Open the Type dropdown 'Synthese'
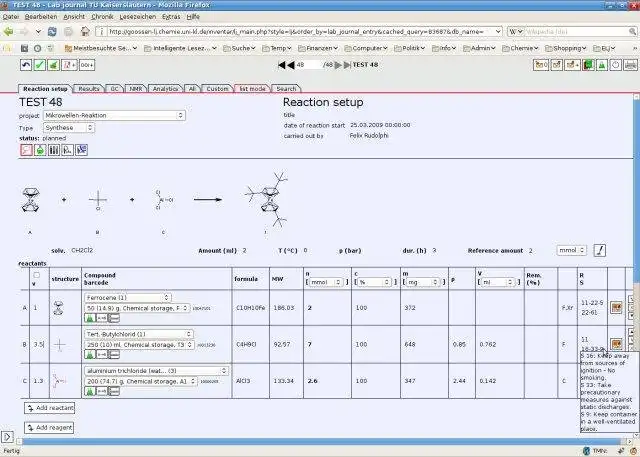 69,128
